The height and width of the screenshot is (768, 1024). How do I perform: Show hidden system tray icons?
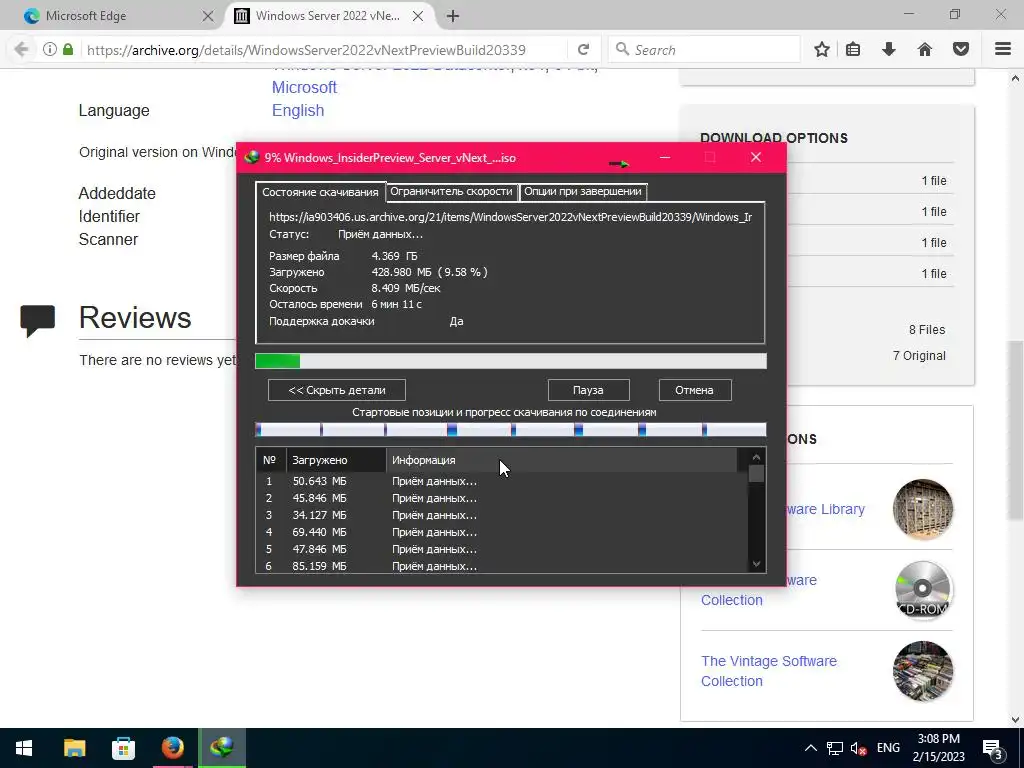tap(810, 748)
